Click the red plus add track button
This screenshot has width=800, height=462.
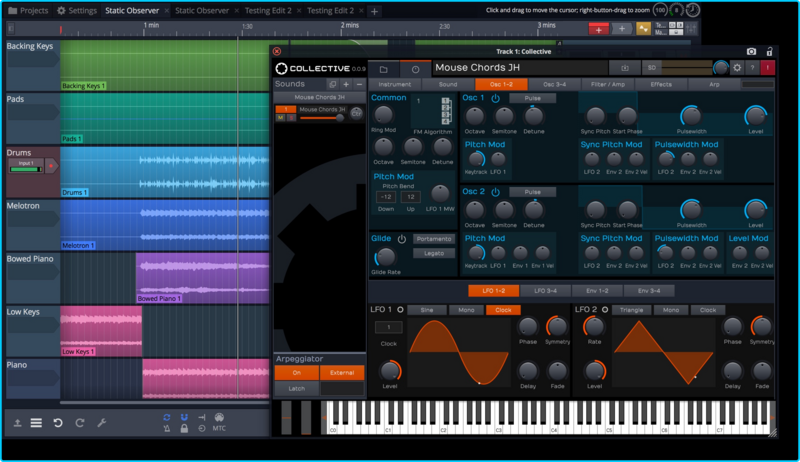(x=598, y=29)
